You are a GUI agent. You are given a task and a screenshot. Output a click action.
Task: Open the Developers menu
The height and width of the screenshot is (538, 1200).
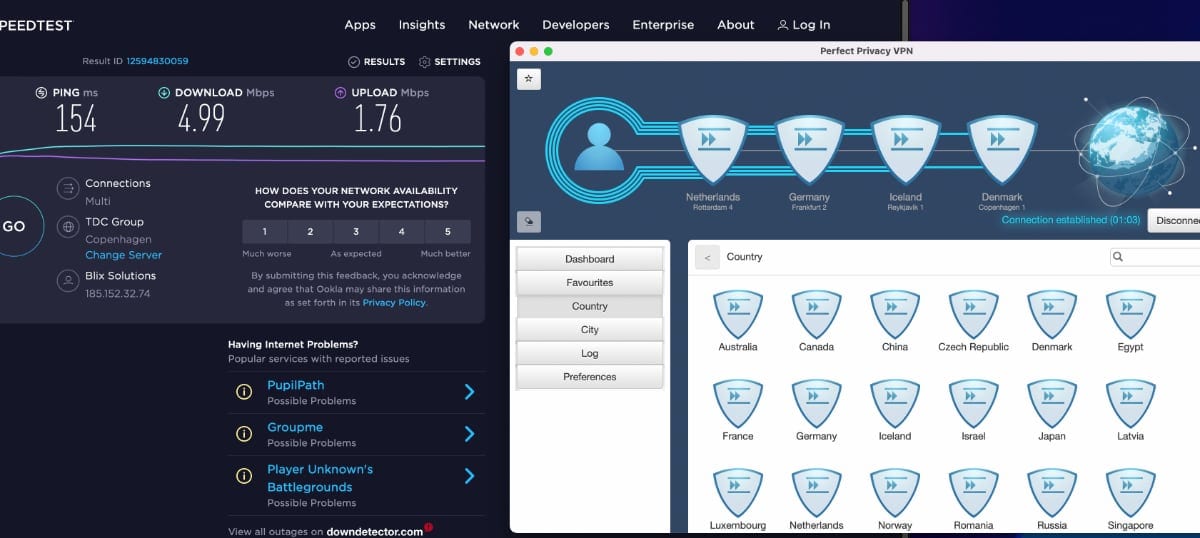576,25
